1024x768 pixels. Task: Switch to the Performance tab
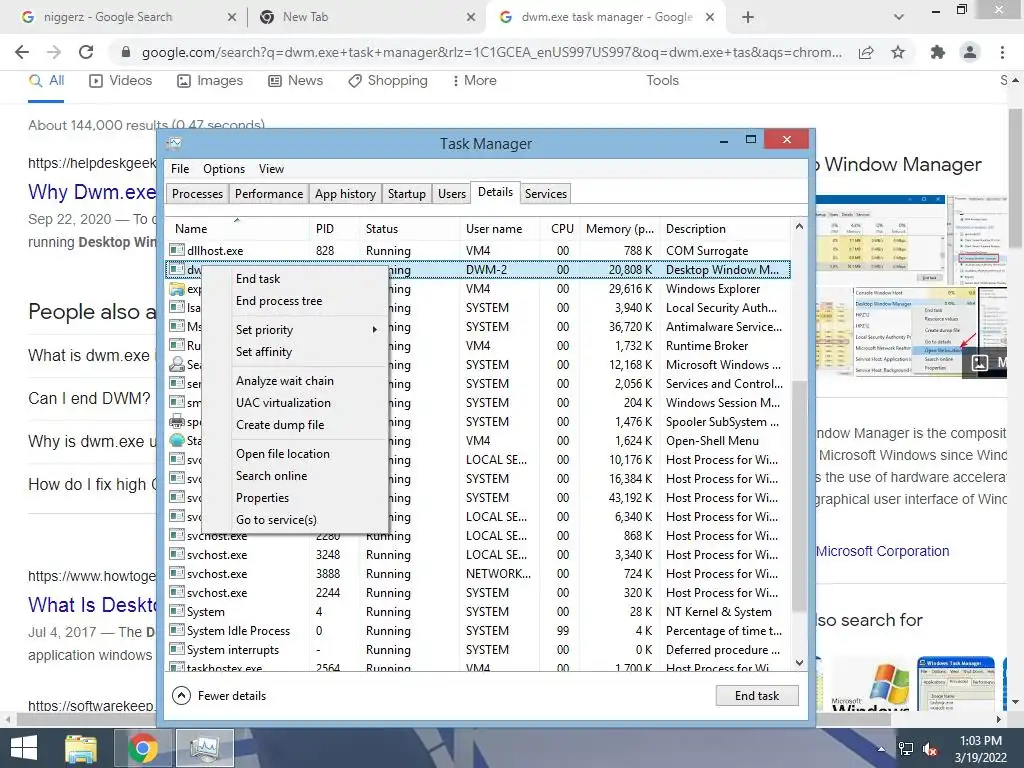click(x=269, y=193)
